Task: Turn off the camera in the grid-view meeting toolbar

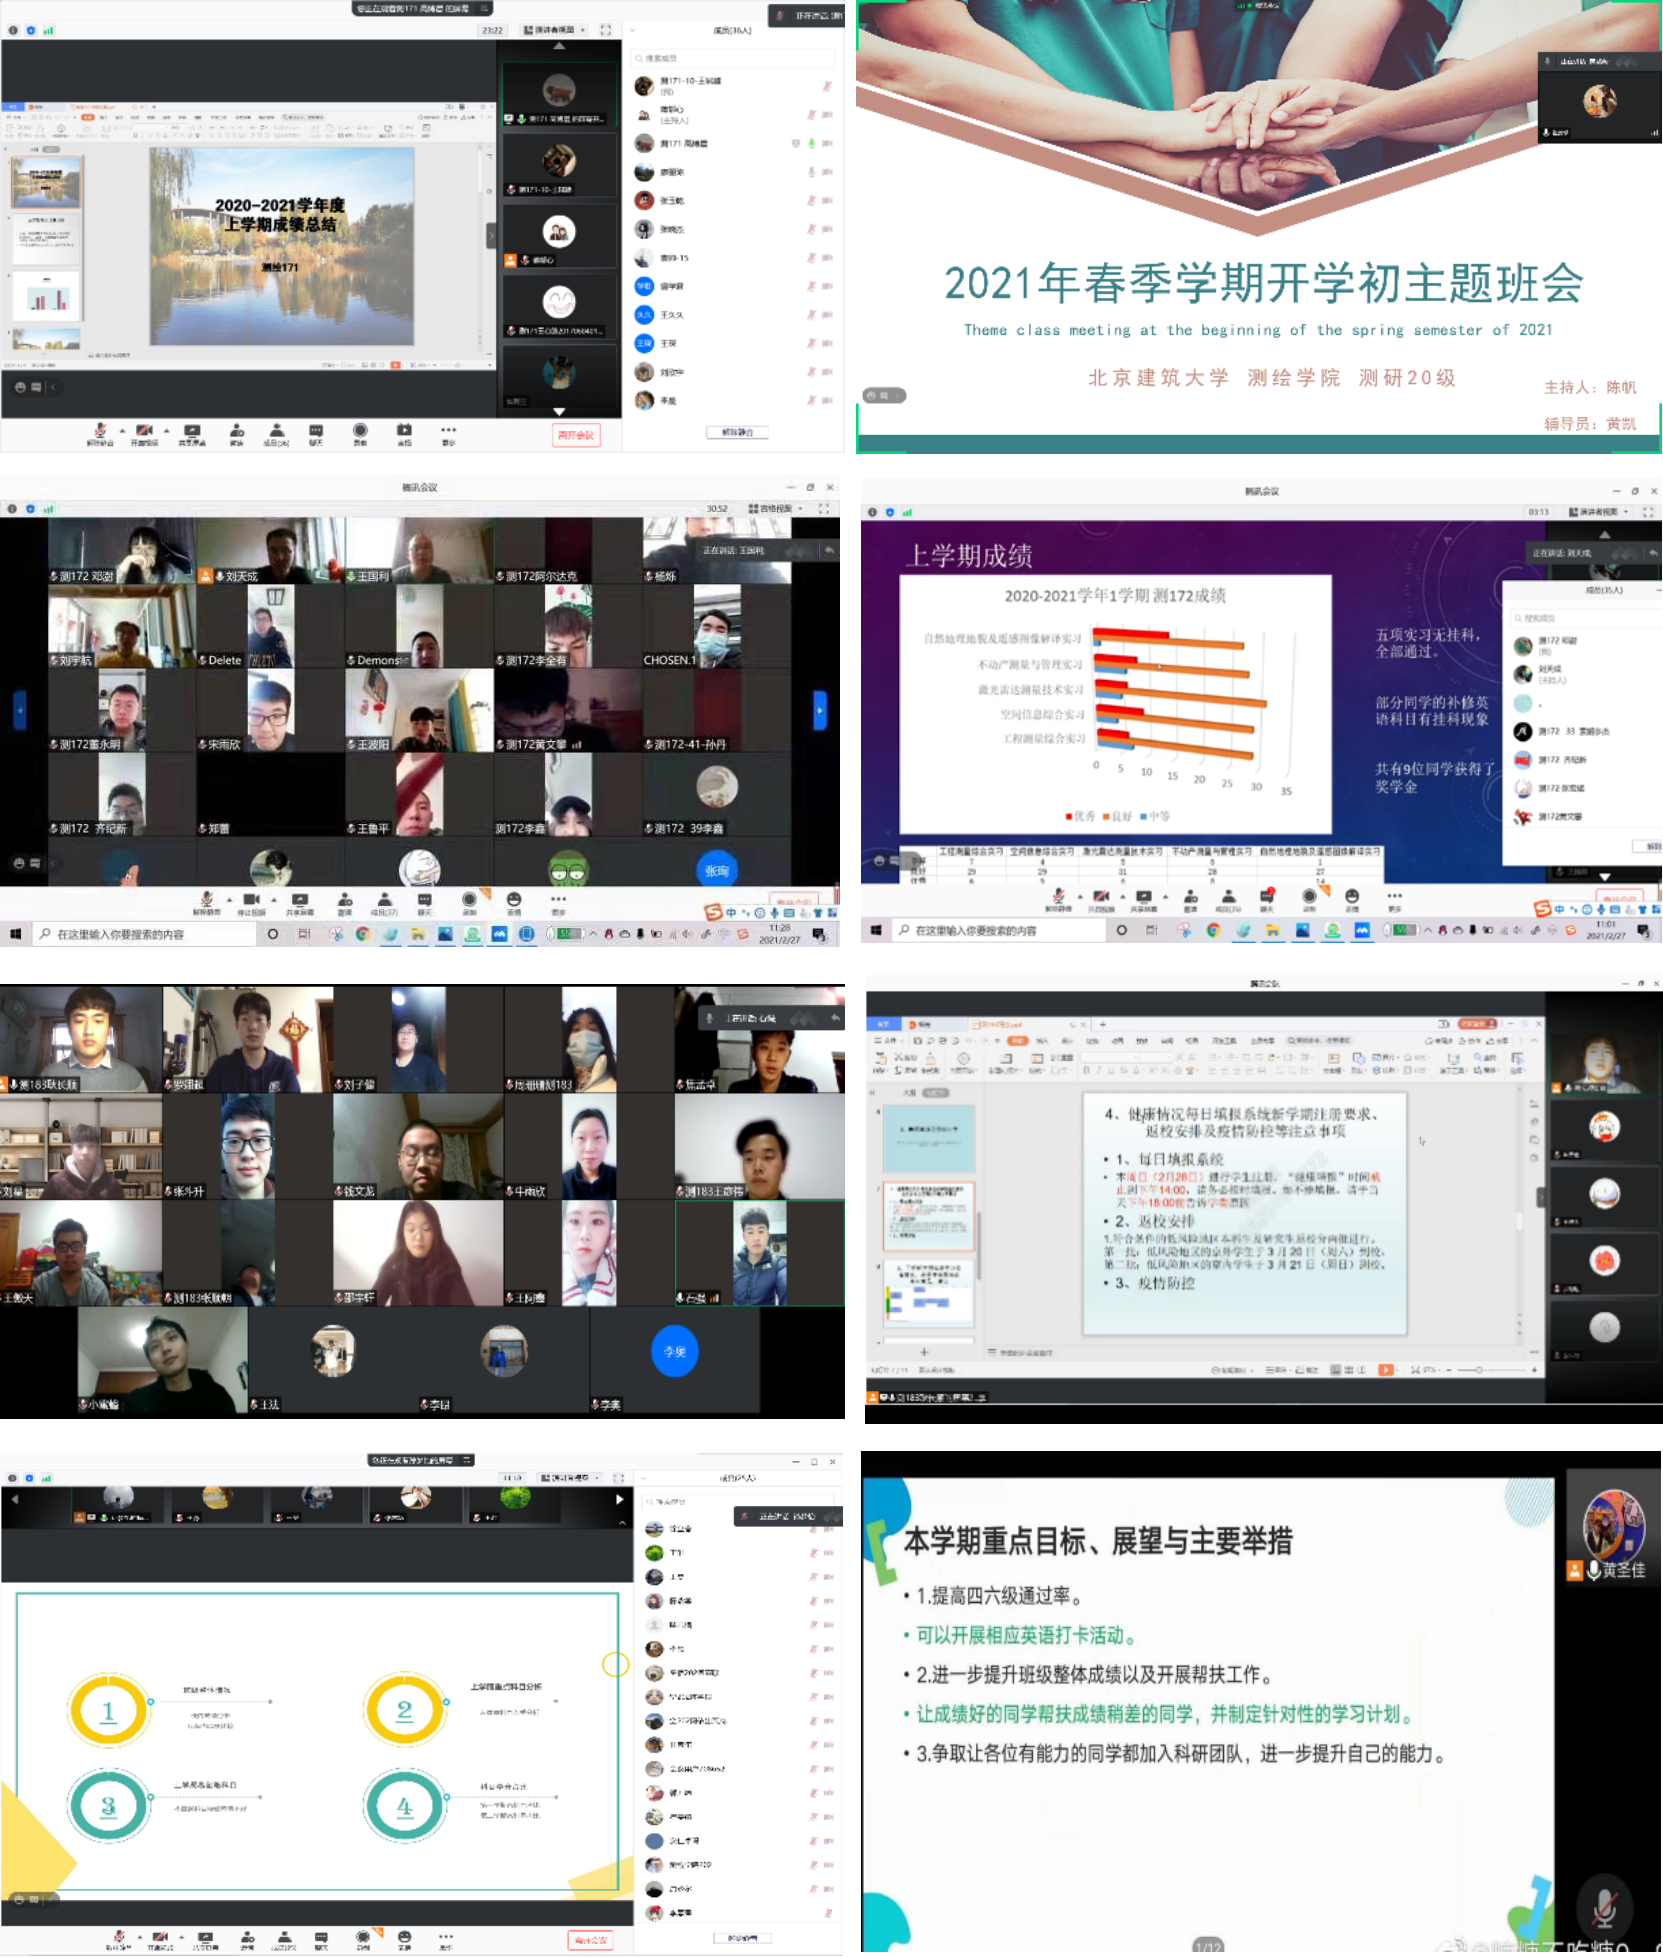Action: (x=251, y=902)
